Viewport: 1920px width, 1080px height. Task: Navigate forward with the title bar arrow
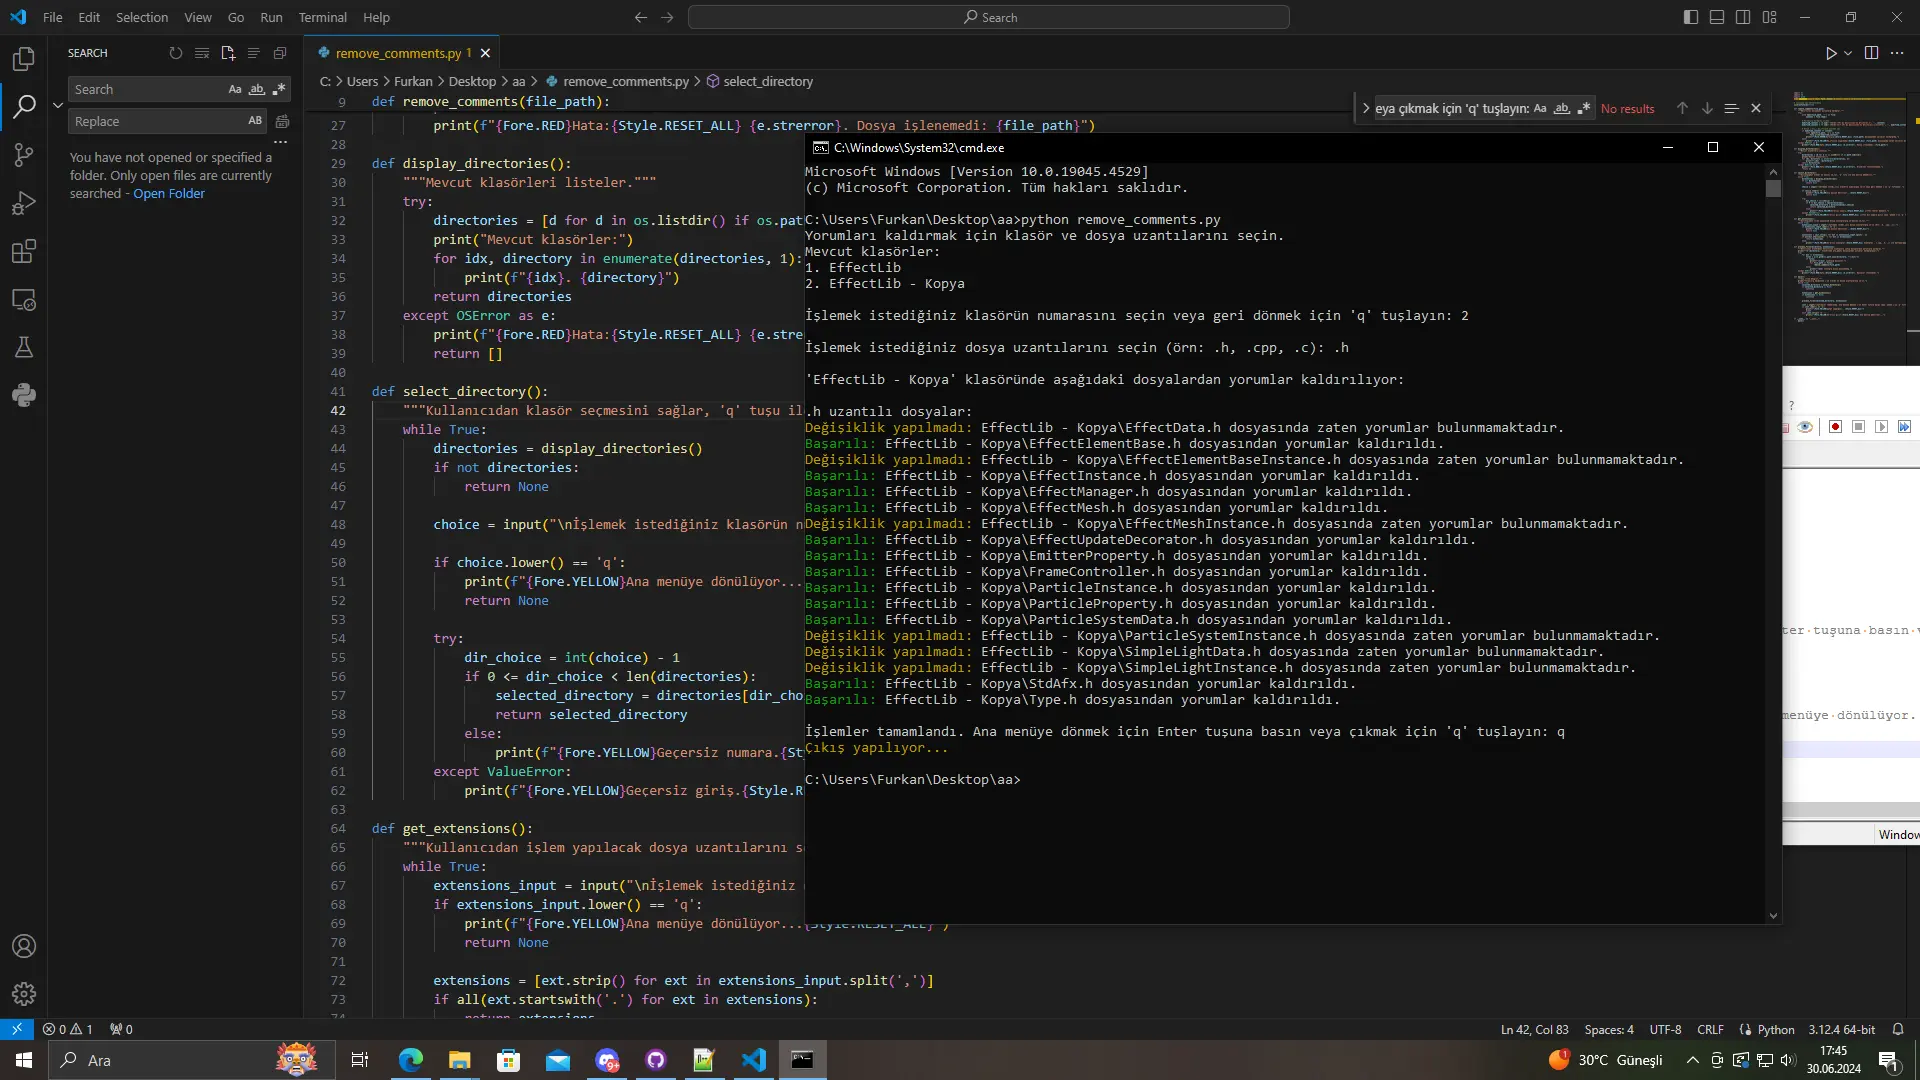(667, 17)
